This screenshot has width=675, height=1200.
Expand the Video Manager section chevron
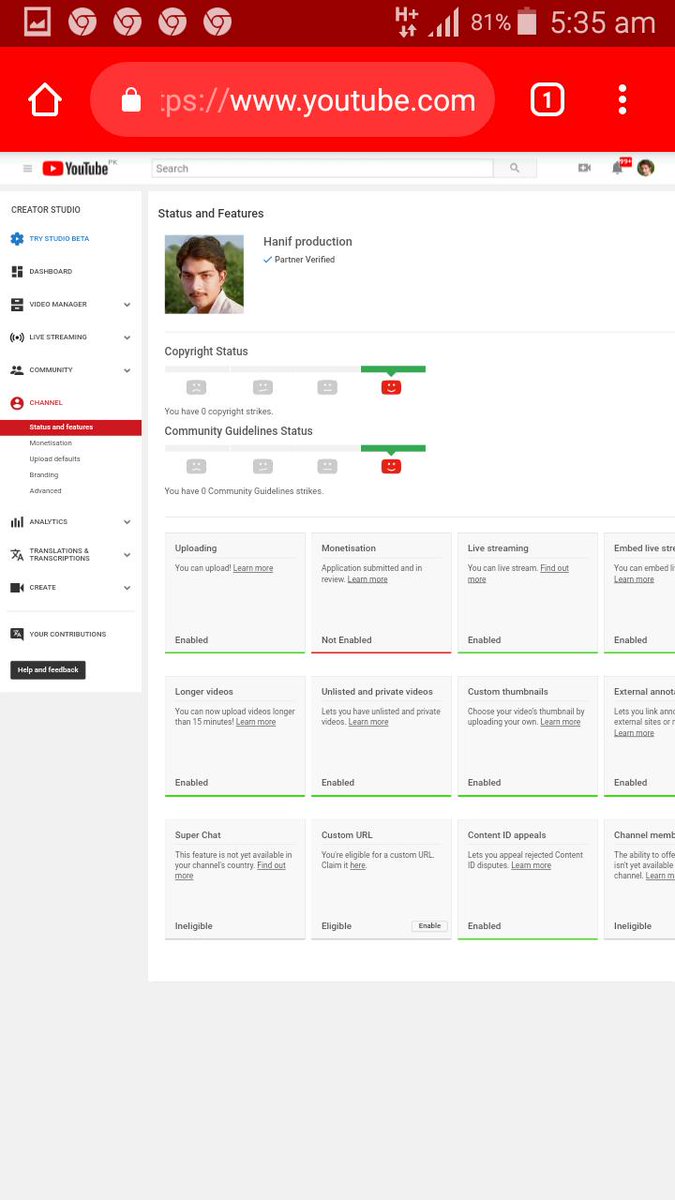(x=127, y=304)
